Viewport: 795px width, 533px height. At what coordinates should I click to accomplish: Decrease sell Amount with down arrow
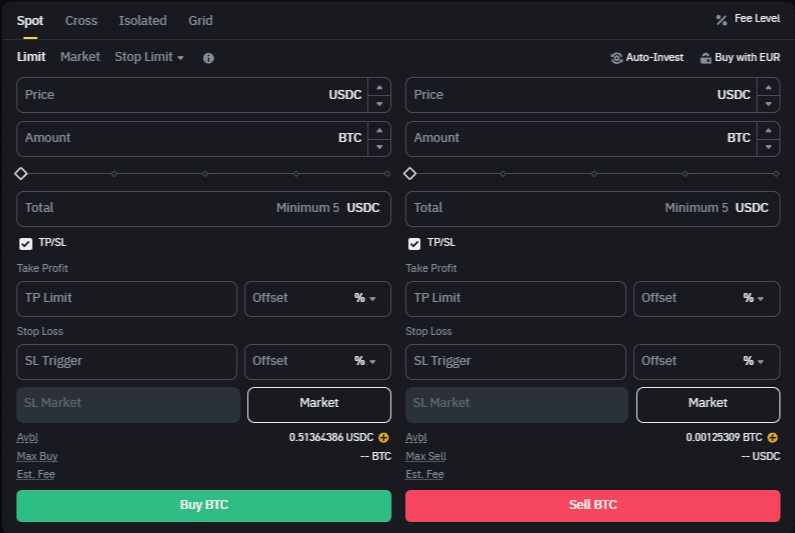pos(768,148)
